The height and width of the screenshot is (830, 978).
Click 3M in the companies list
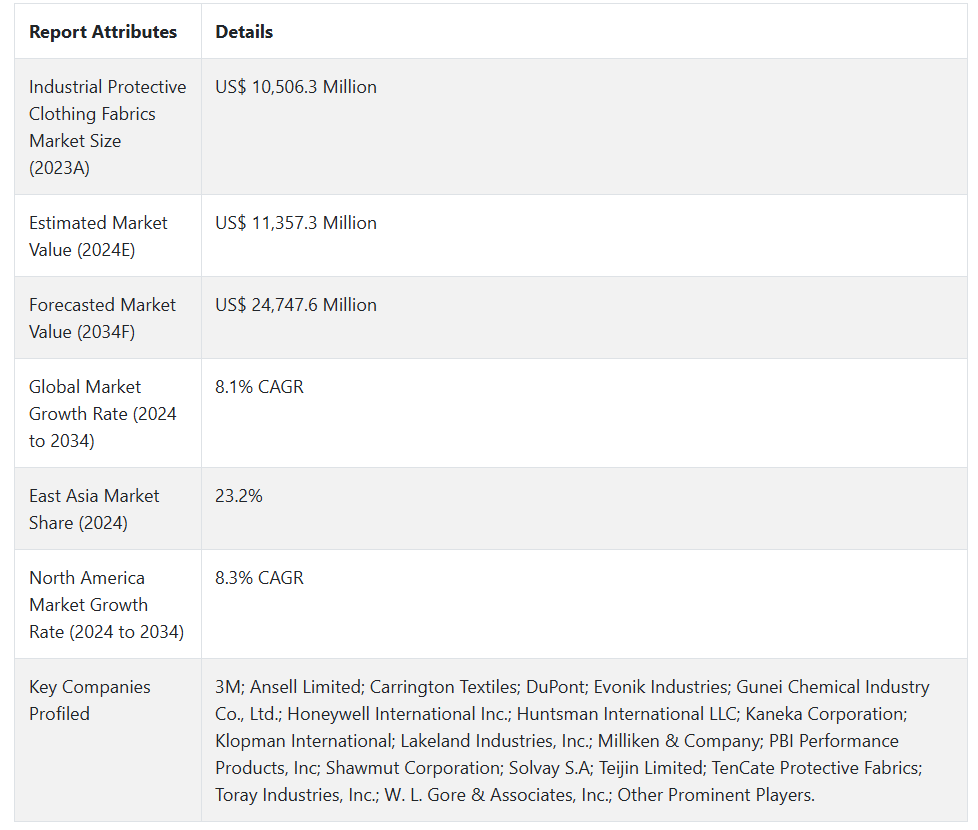[x=227, y=687]
